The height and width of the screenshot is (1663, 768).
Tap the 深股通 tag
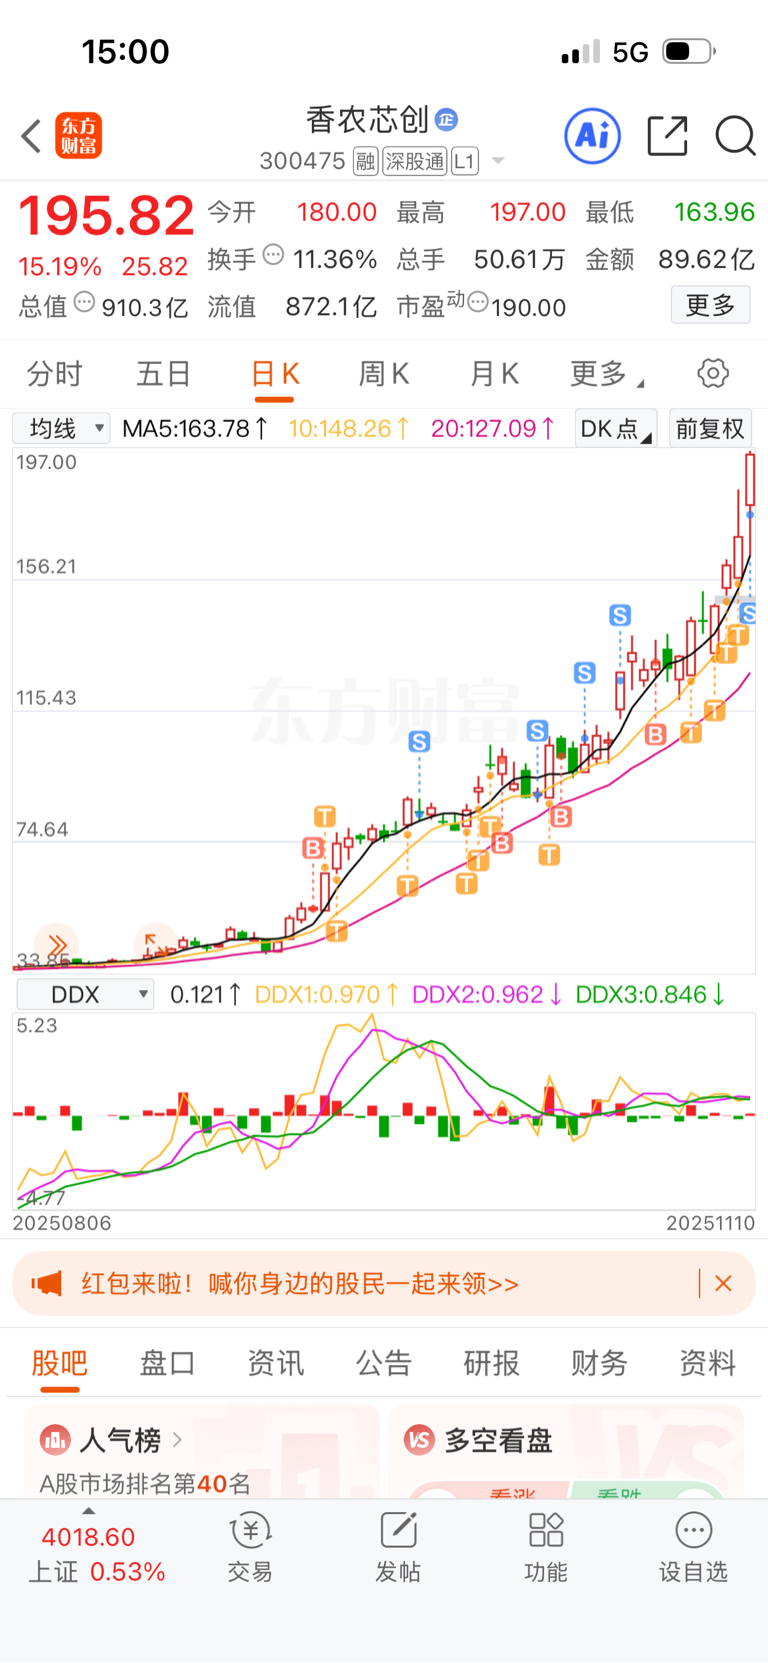coord(415,161)
